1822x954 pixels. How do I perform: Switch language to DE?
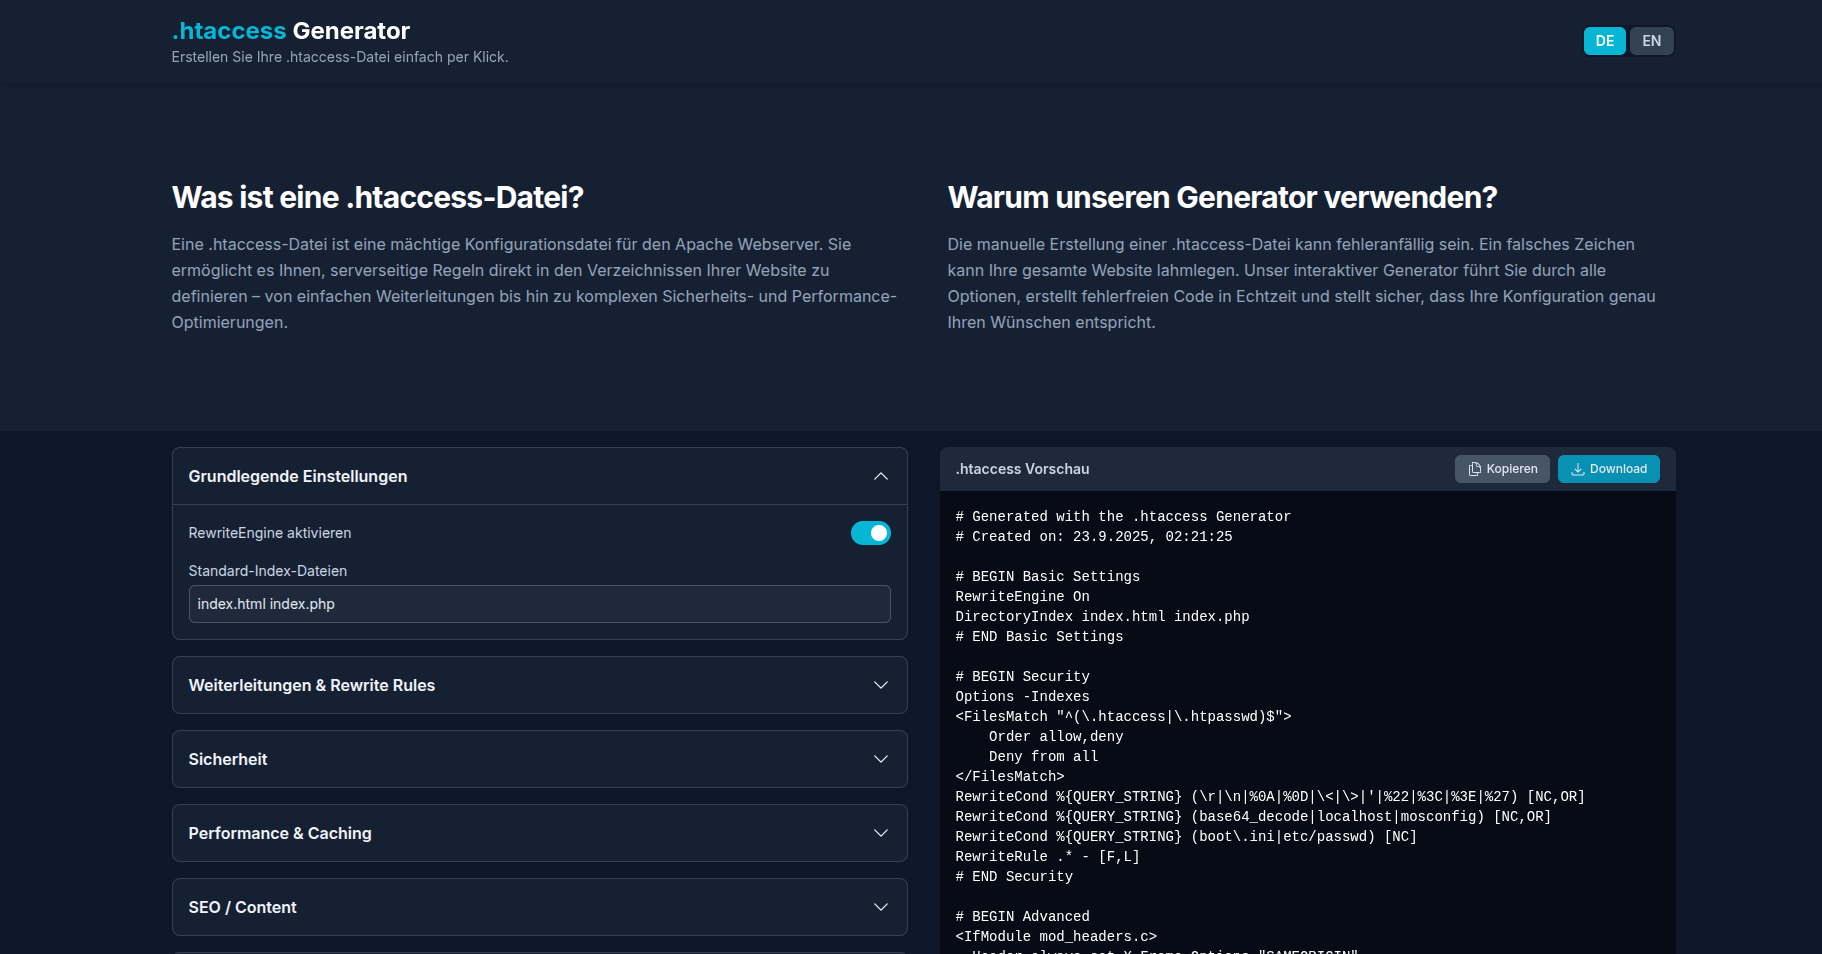click(1604, 41)
